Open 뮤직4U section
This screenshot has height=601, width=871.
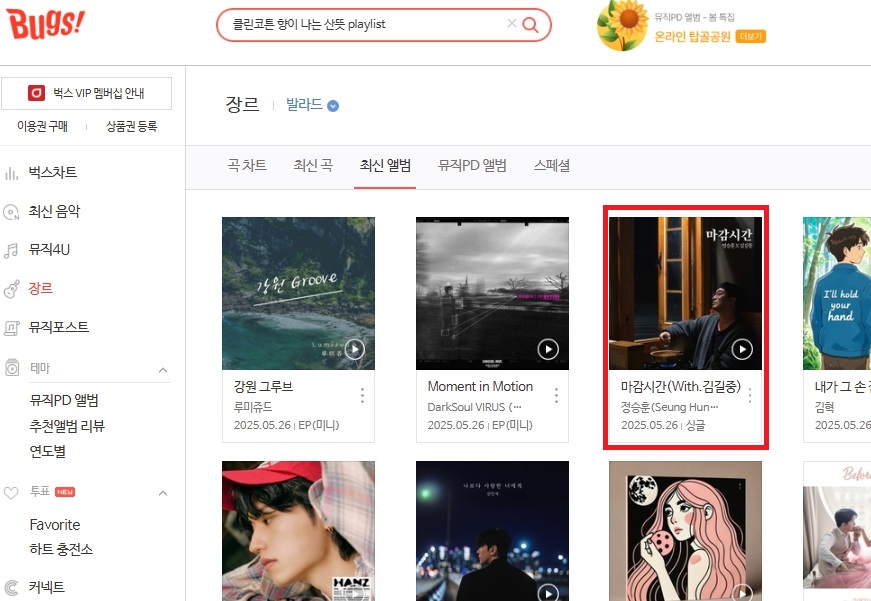[49, 250]
